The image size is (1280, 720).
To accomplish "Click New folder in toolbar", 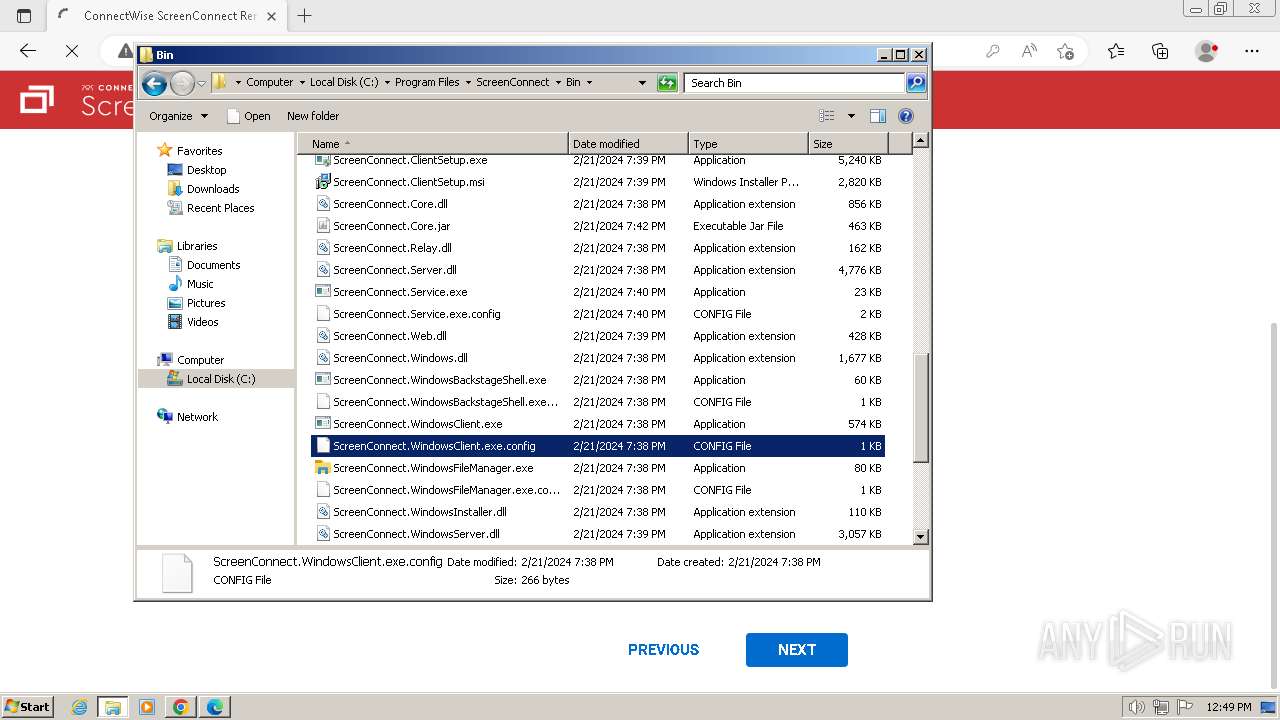I will (x=313, y=116).
